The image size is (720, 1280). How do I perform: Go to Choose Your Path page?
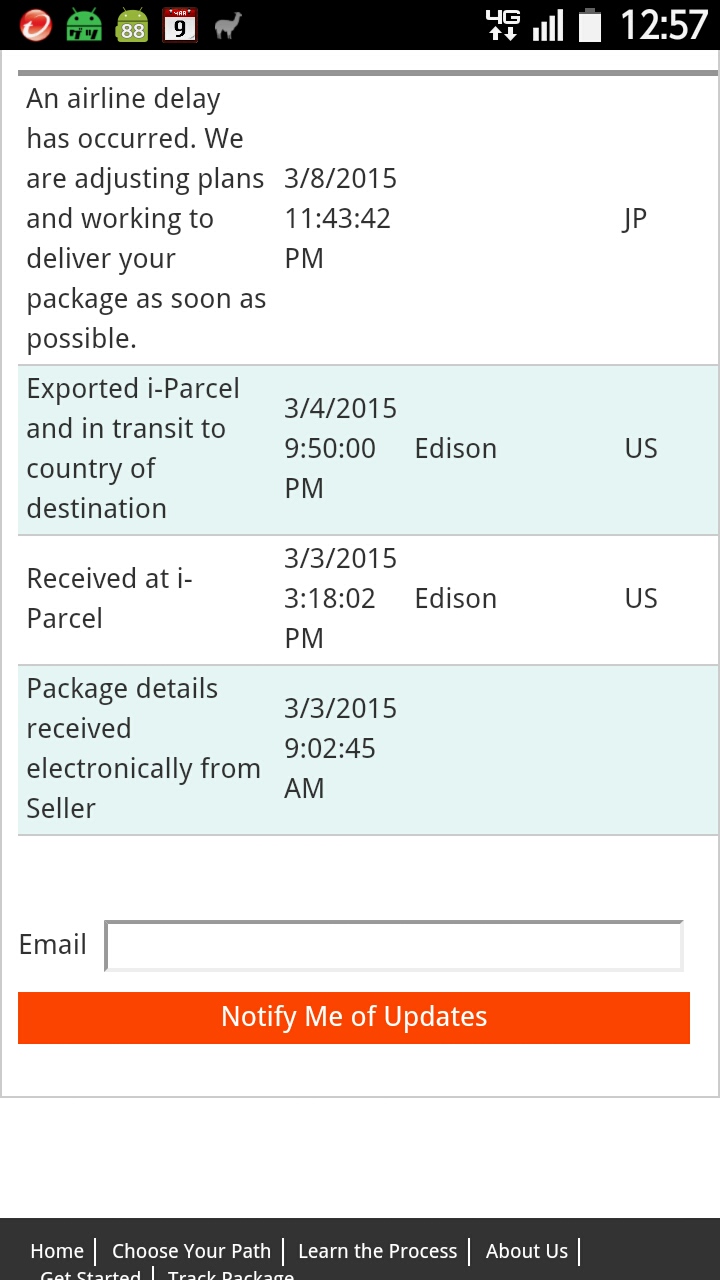coord(191,1251)
